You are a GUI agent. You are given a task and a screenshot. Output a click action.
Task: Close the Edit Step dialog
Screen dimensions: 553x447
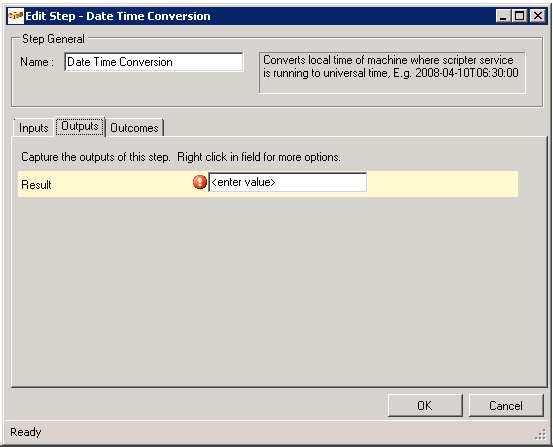pyautogui.click(x=538, y=16)
